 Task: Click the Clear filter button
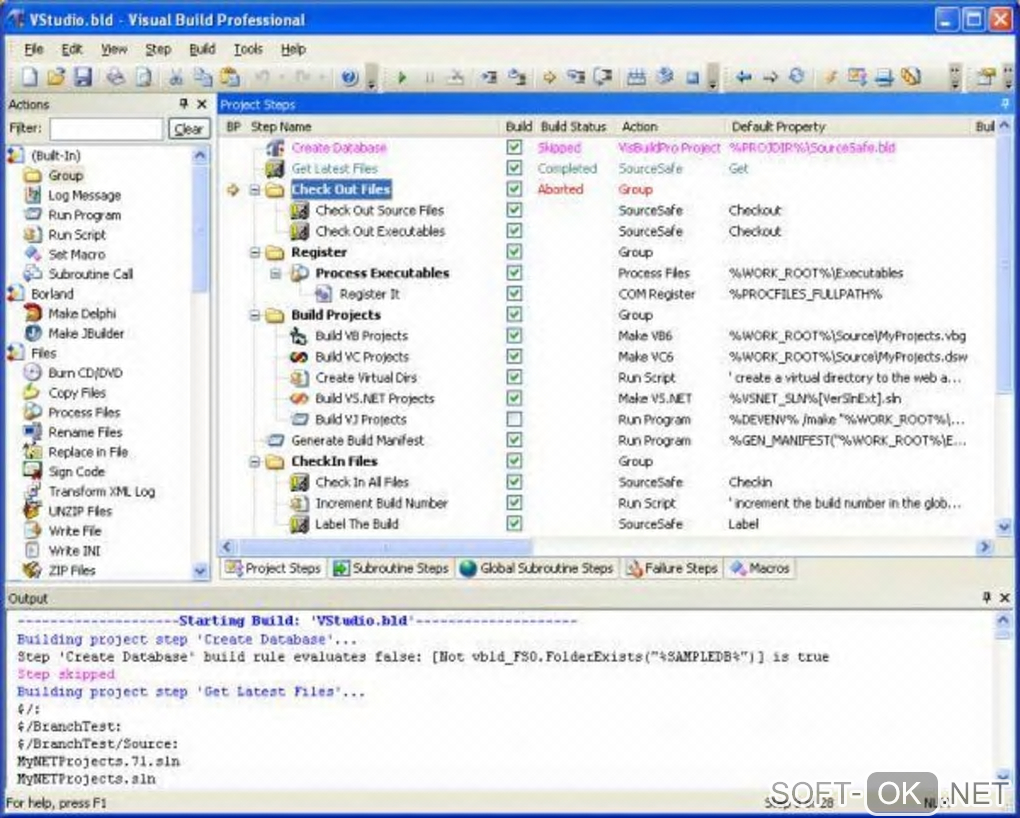189,129
